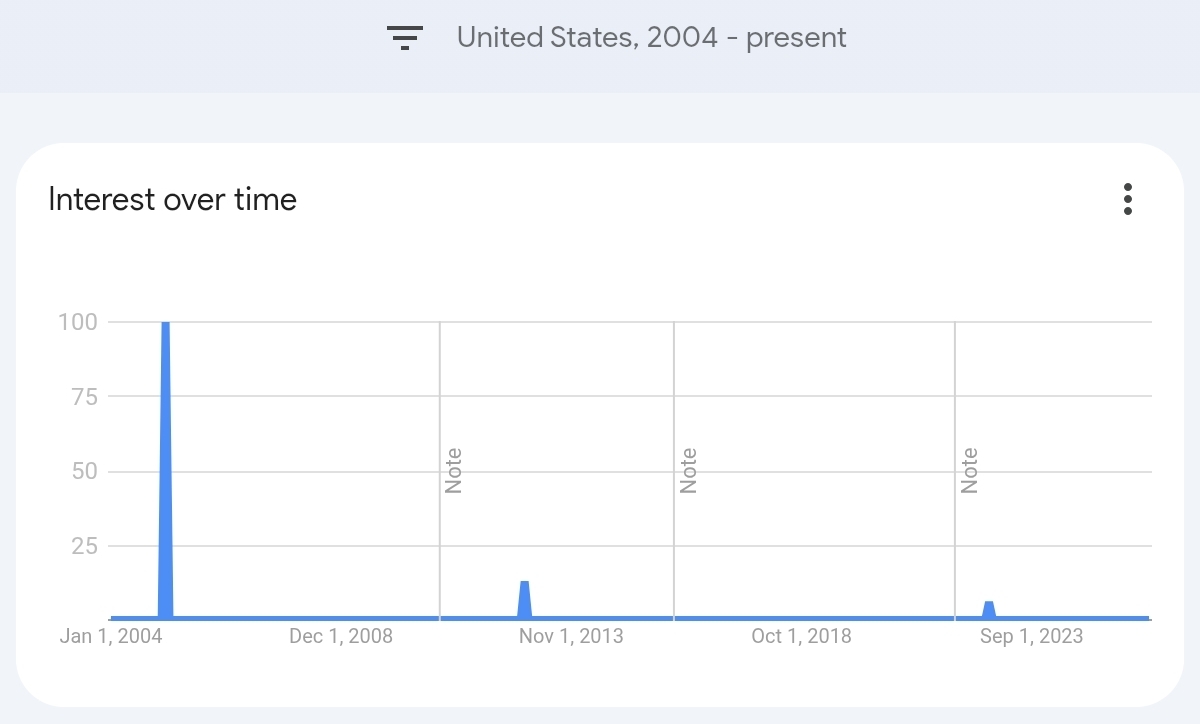This screenshot has height=724, width=1200.
Task: Click the 'Interest over time' heading
Action: tap(173, 199)
